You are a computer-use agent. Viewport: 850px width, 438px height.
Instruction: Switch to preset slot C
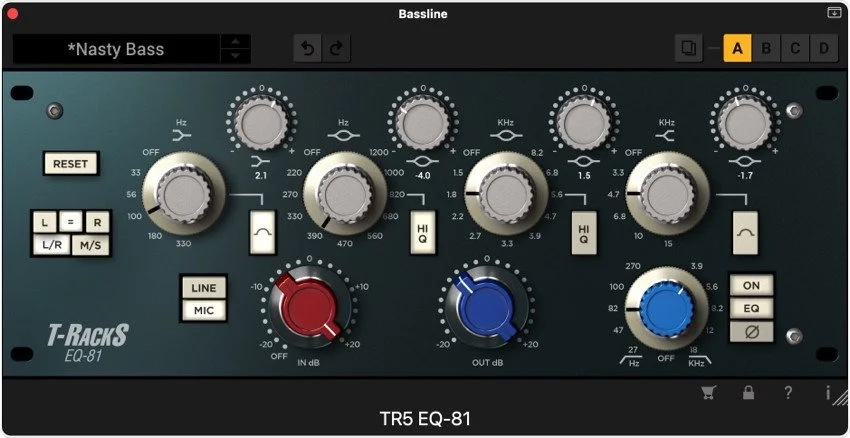795,49
